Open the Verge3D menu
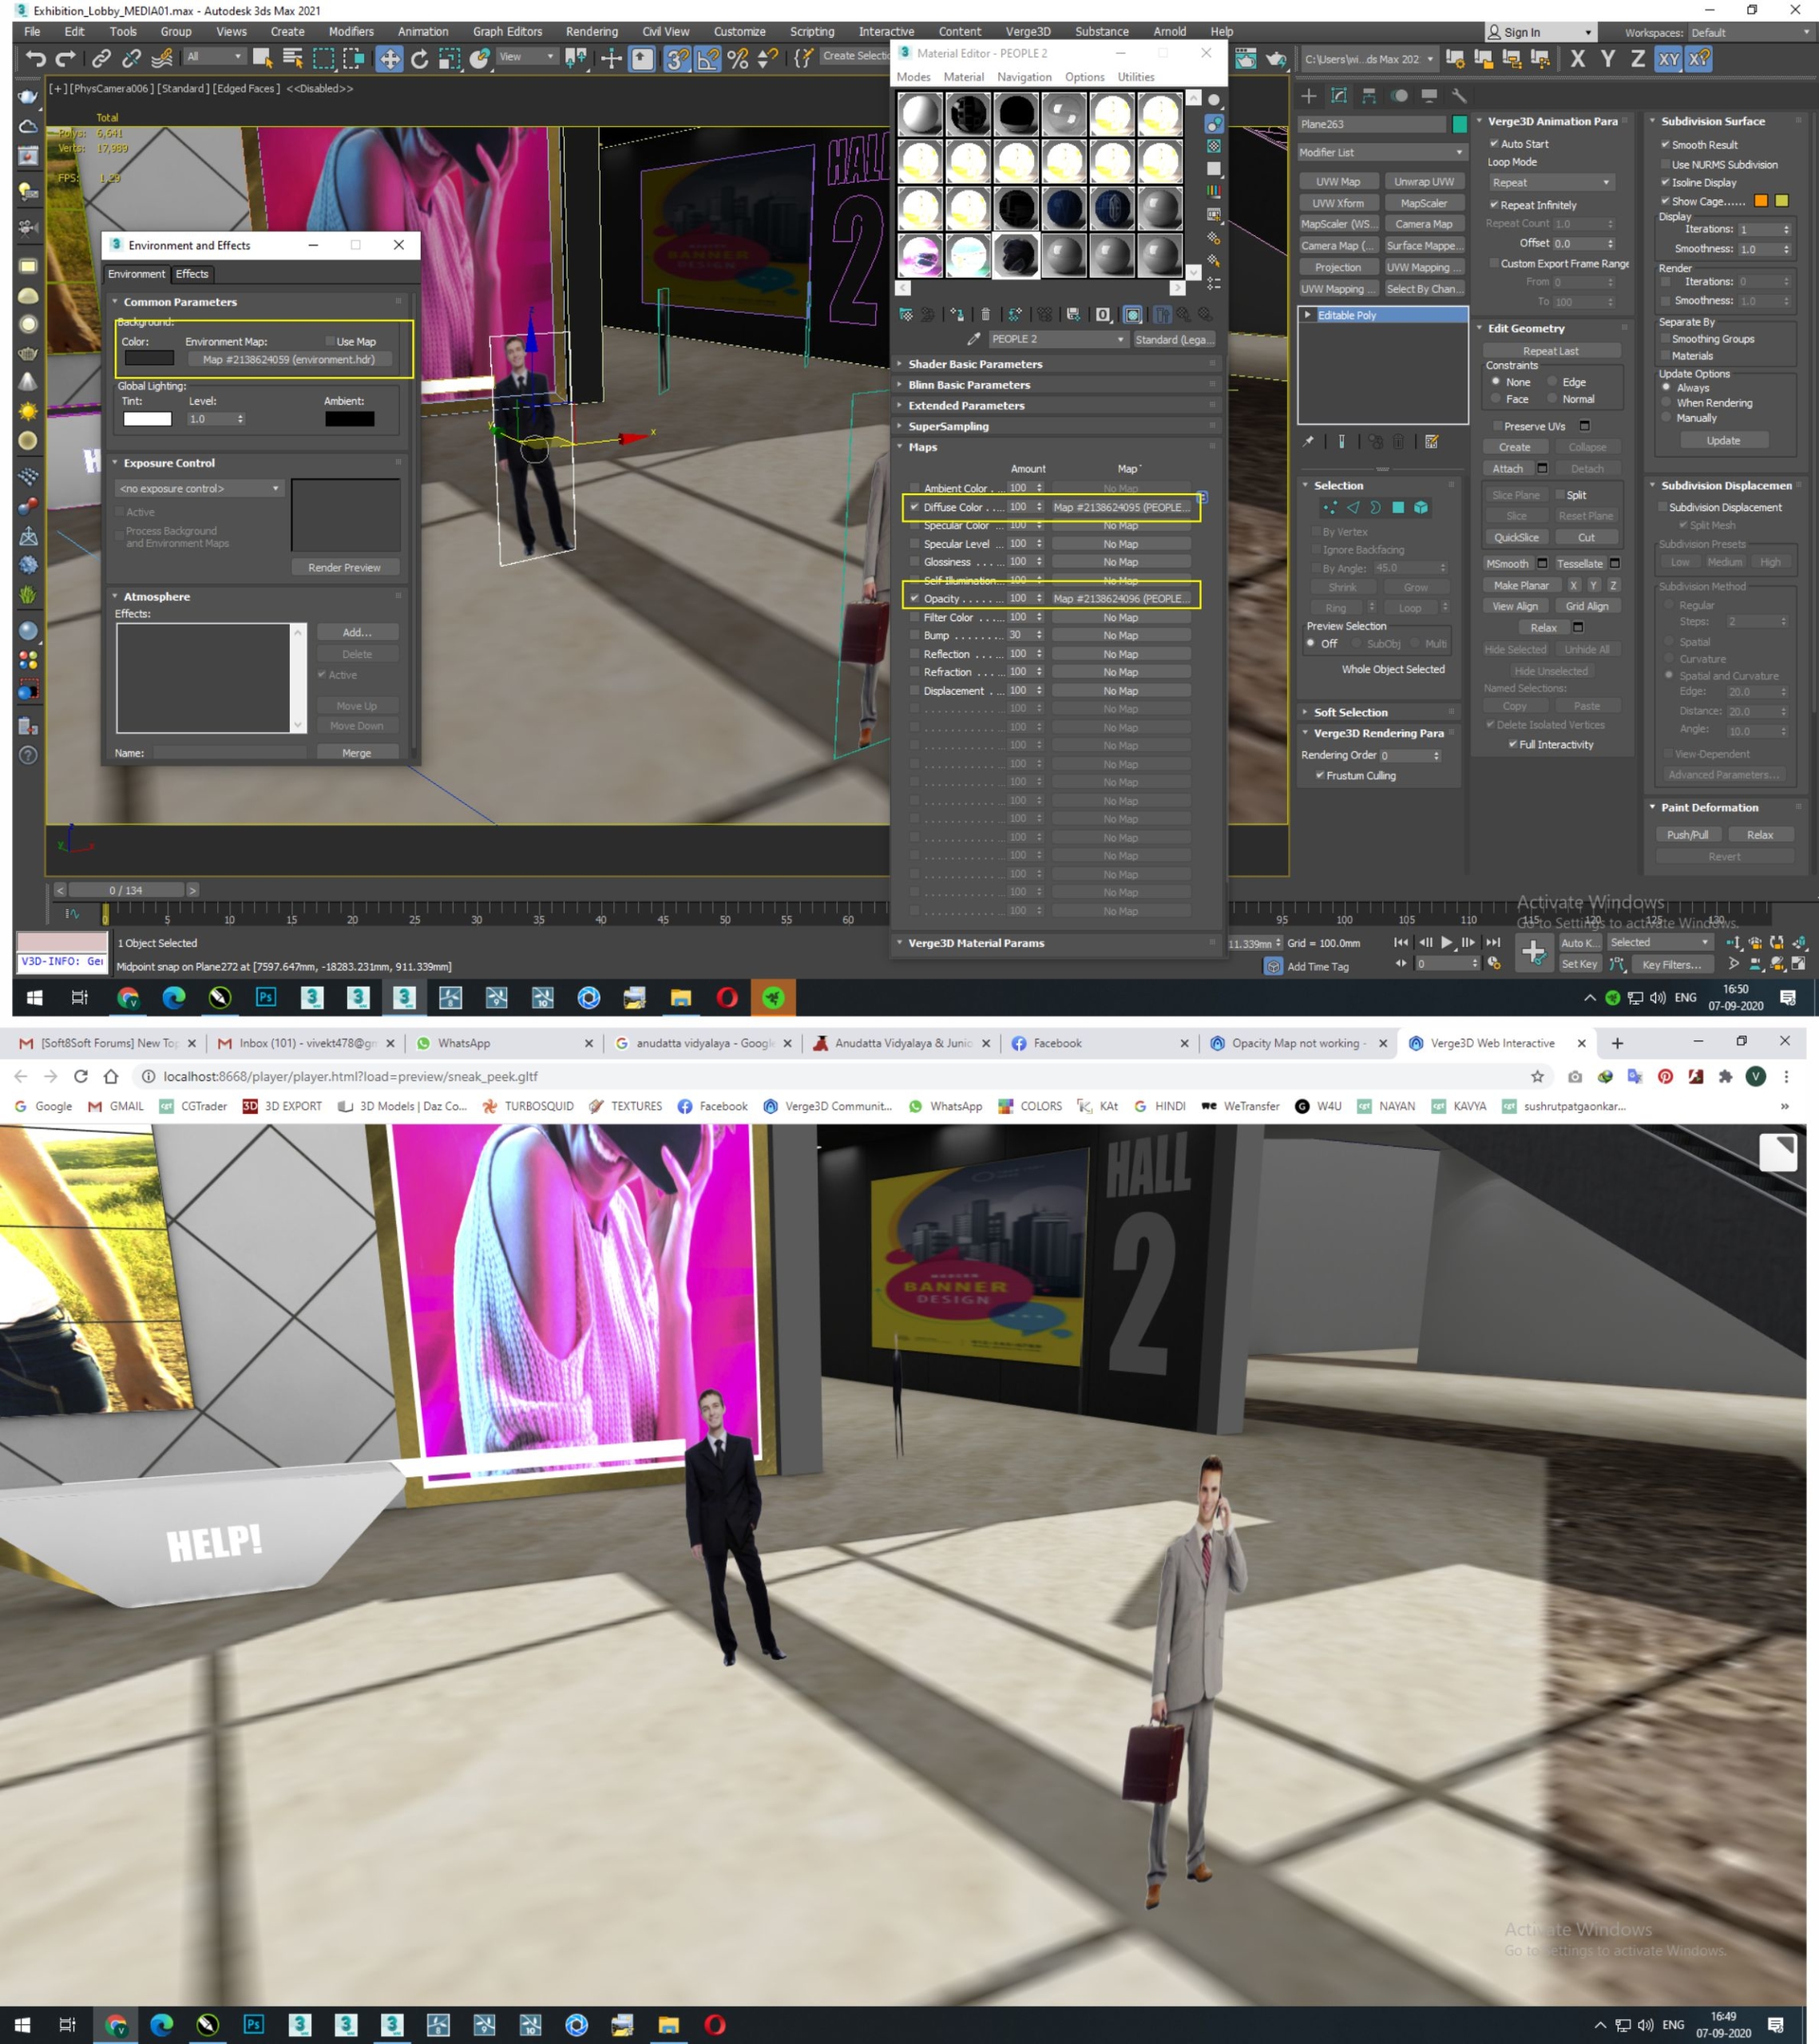The height and width of the screenshot is (2044, 1819). click(1027, 31)
